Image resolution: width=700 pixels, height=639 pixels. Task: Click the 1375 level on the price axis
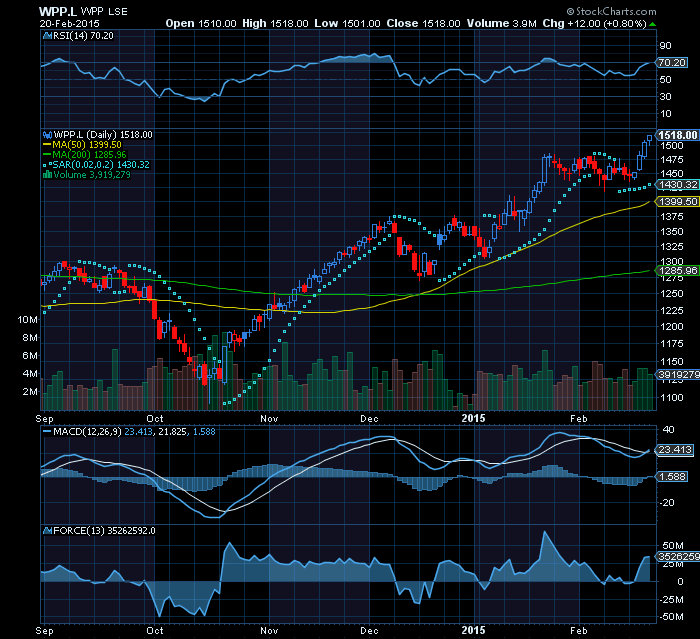[x=672, y=217]
